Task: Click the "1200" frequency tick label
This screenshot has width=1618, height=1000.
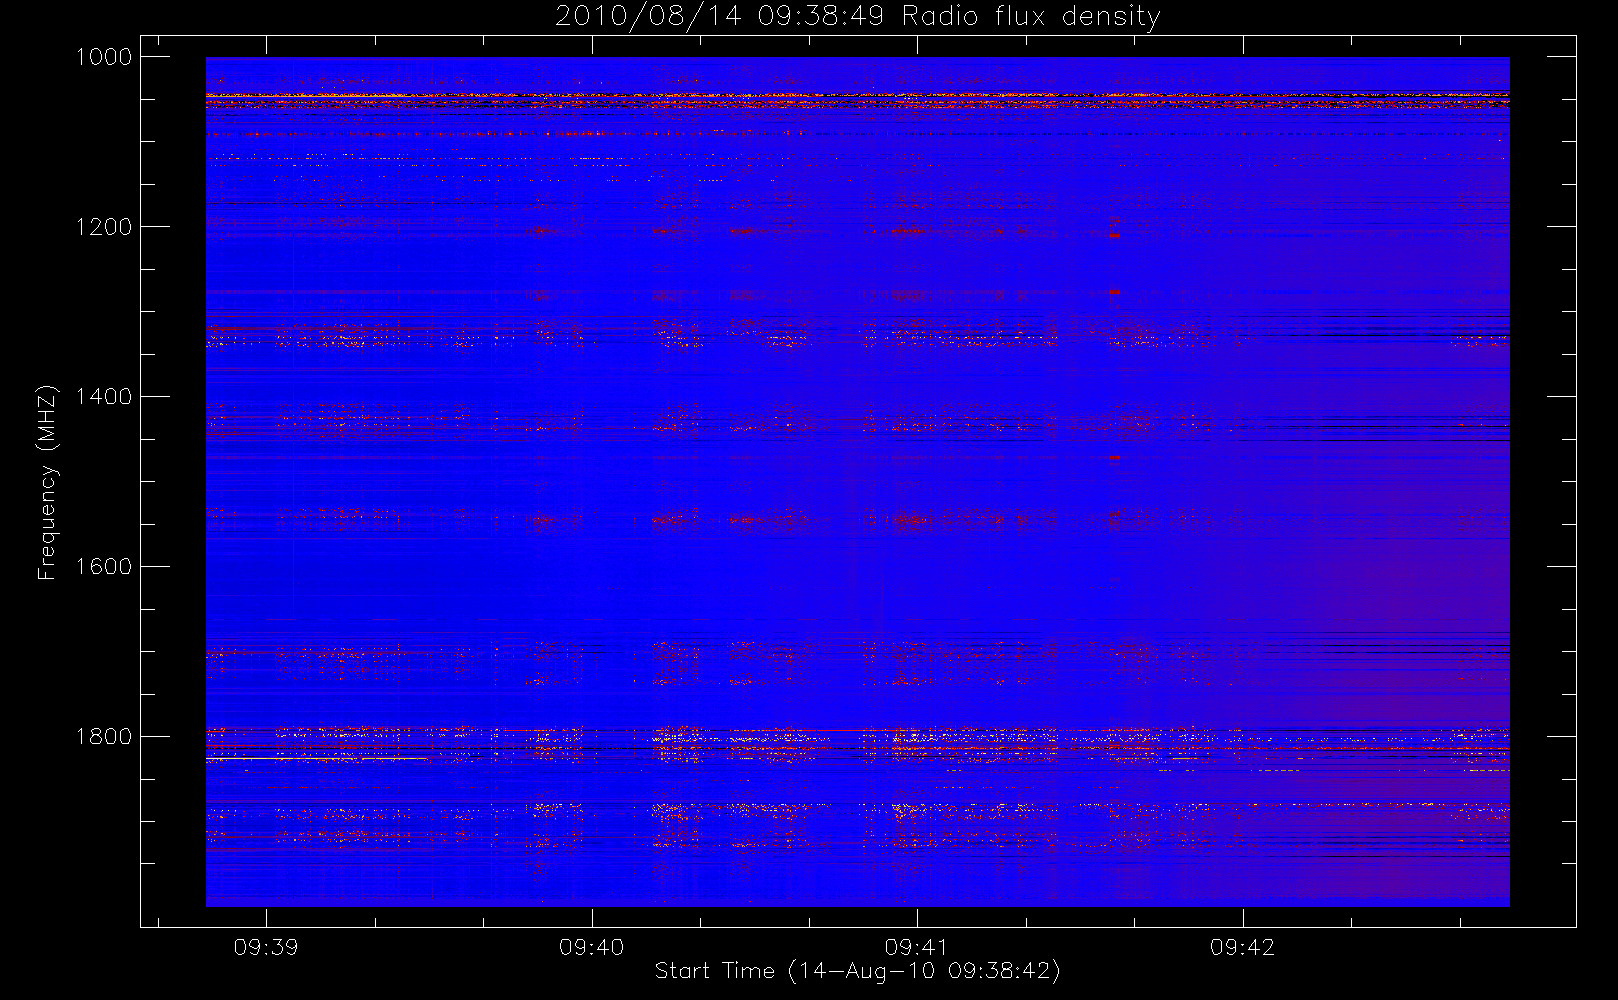Action: click(x=104, y=227)
